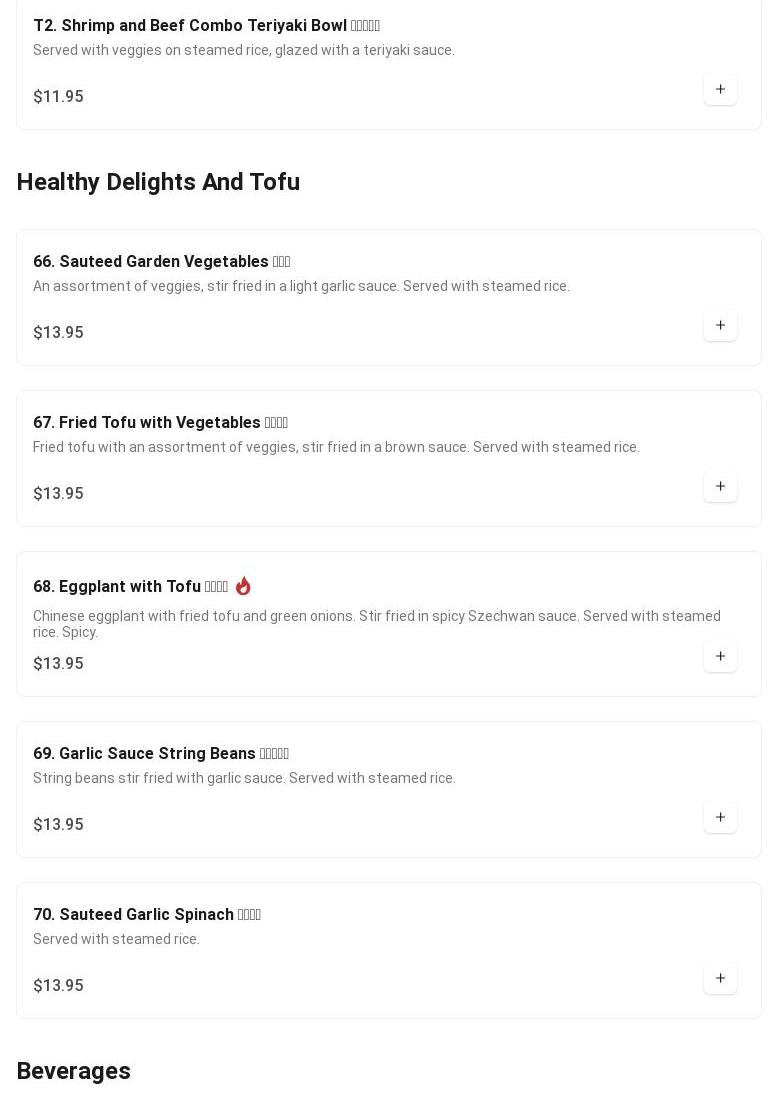Viewport: 778px width, 1106px height.
Task: Tap the plus button for Sauteed Garlic Spinach
Action: [x=720, y=978]
